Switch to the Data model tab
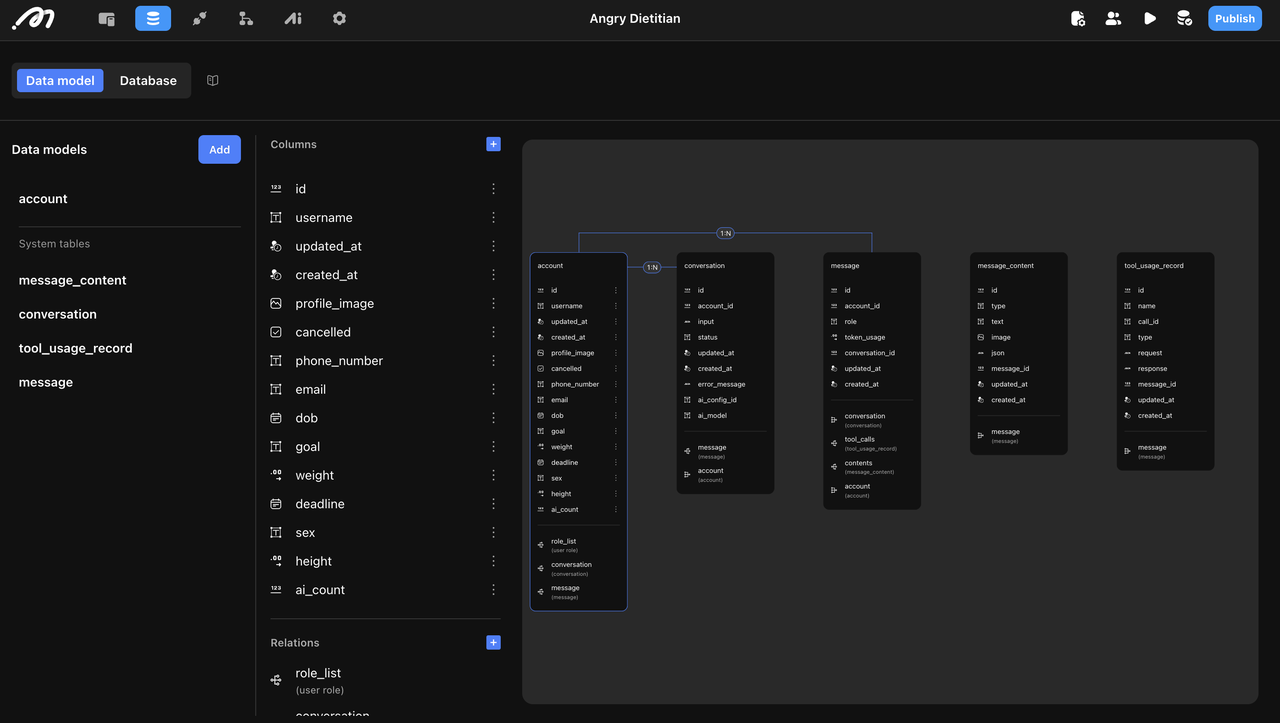Viewport: 1280px width, 723px height. (60, 80)
